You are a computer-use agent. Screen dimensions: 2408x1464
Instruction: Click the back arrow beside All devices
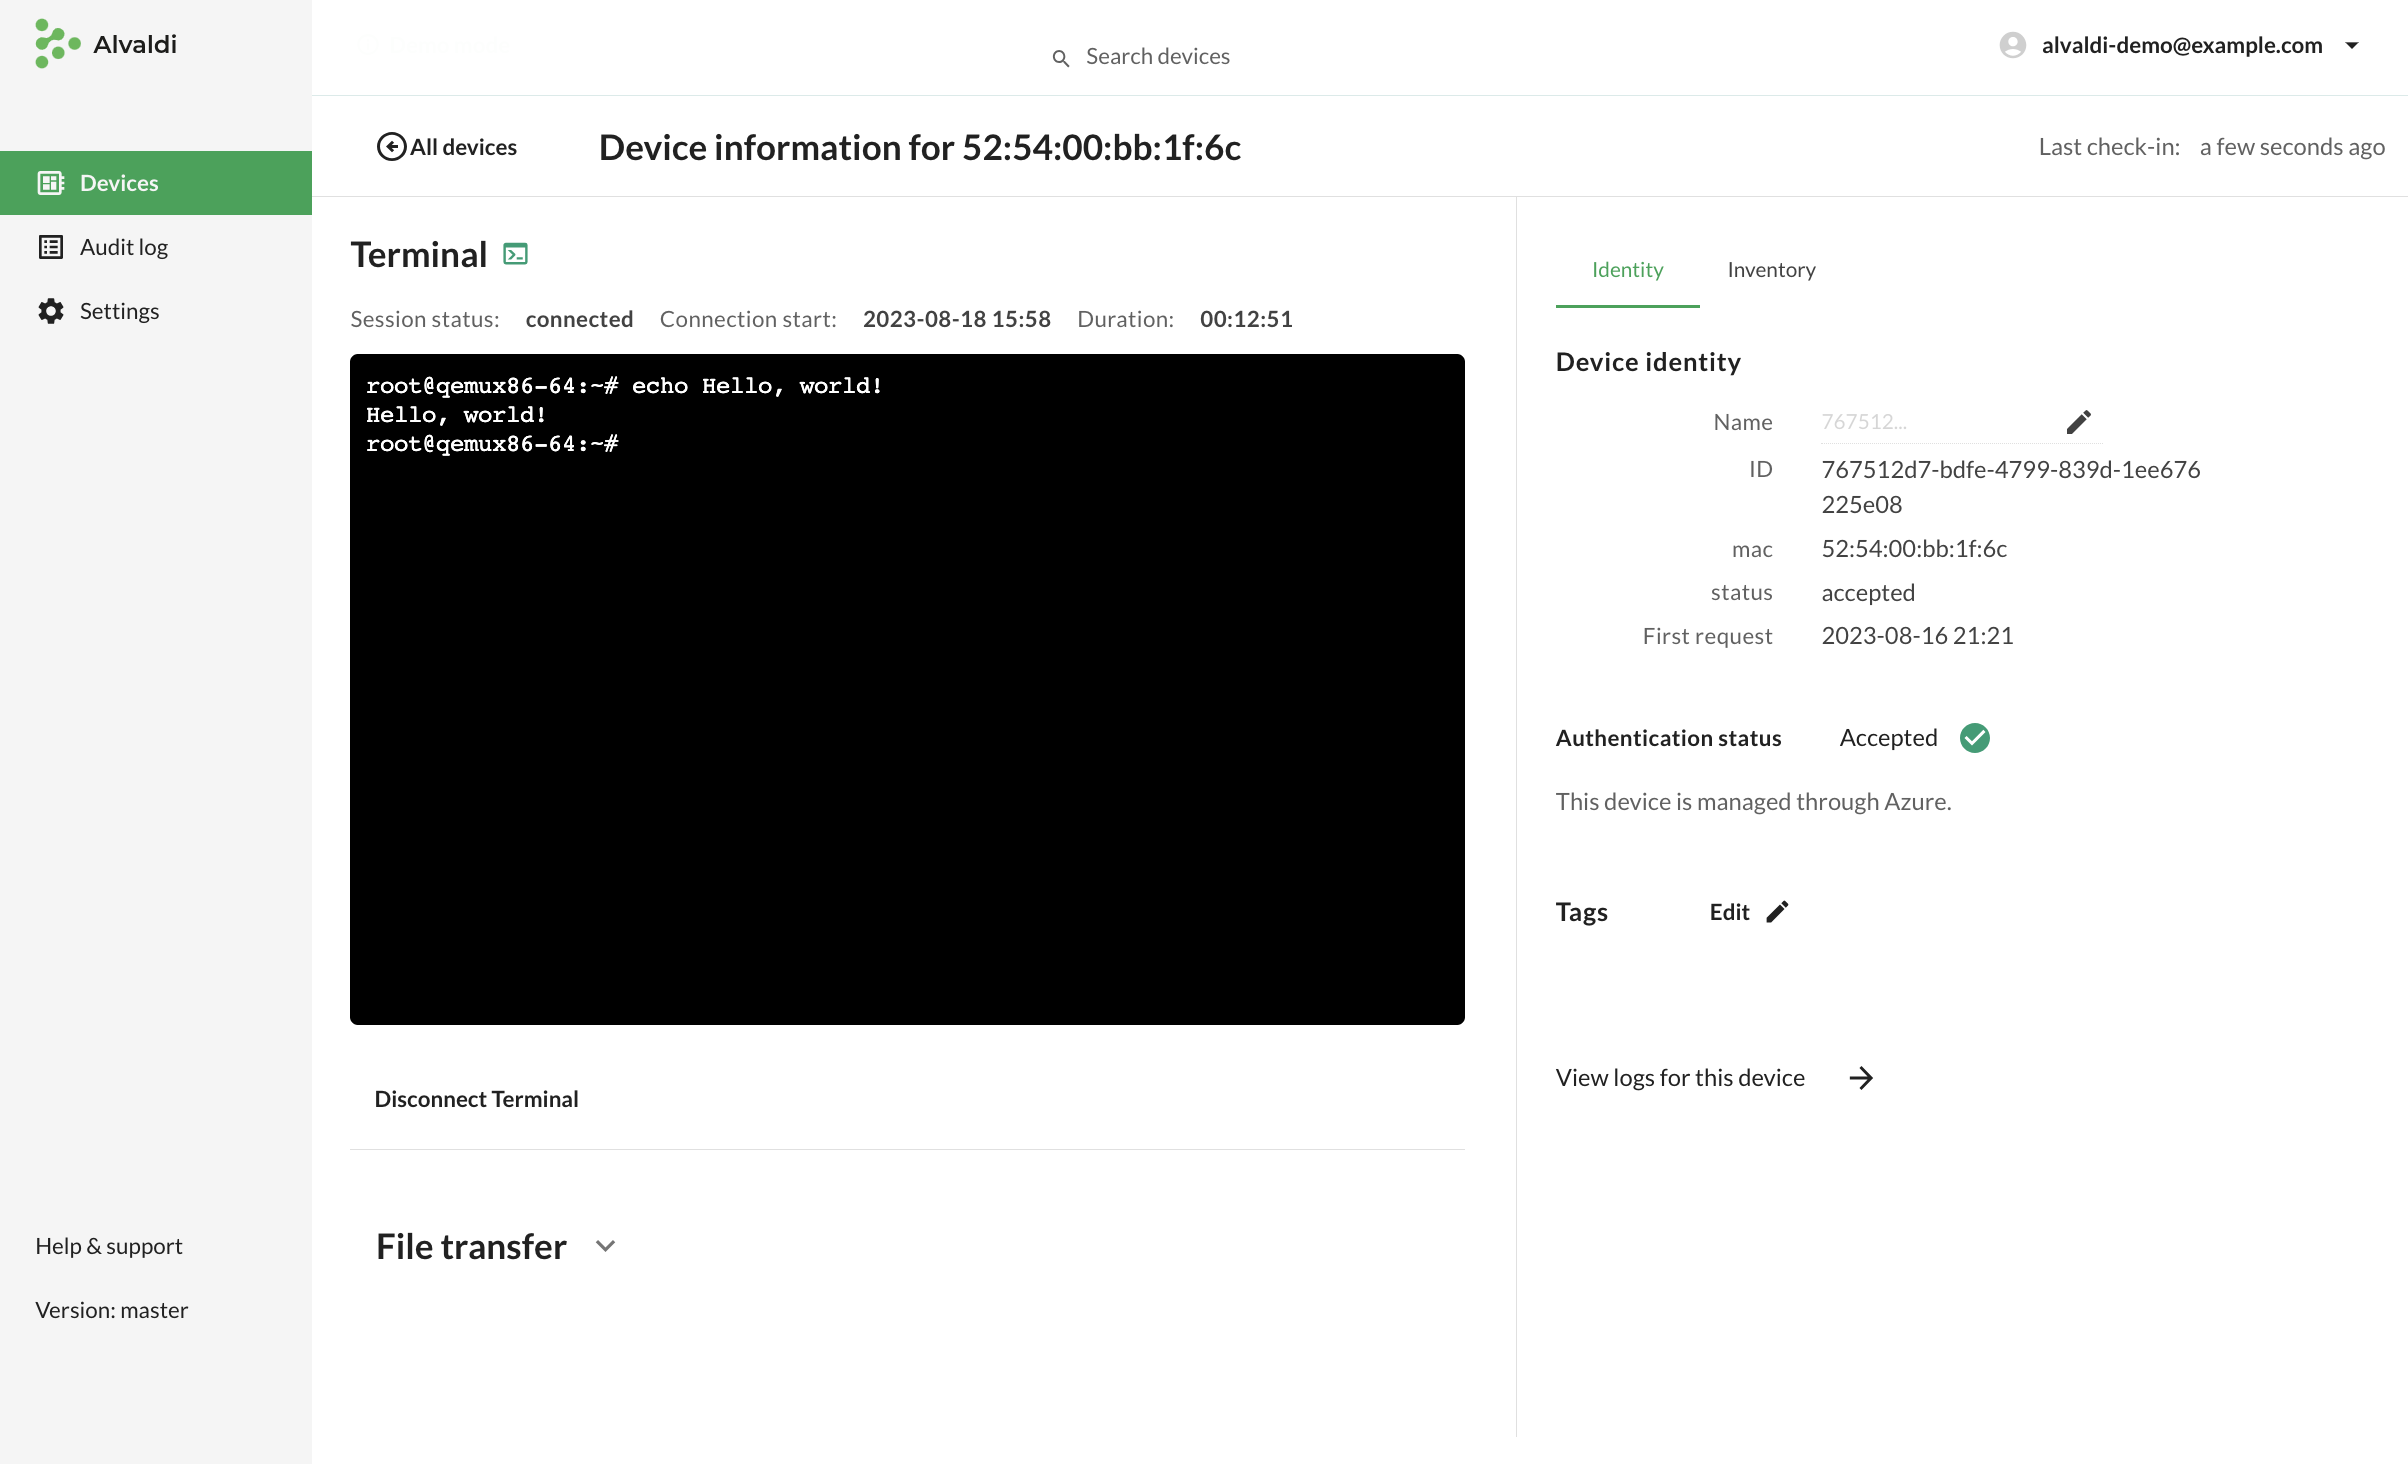pos(391,147)
